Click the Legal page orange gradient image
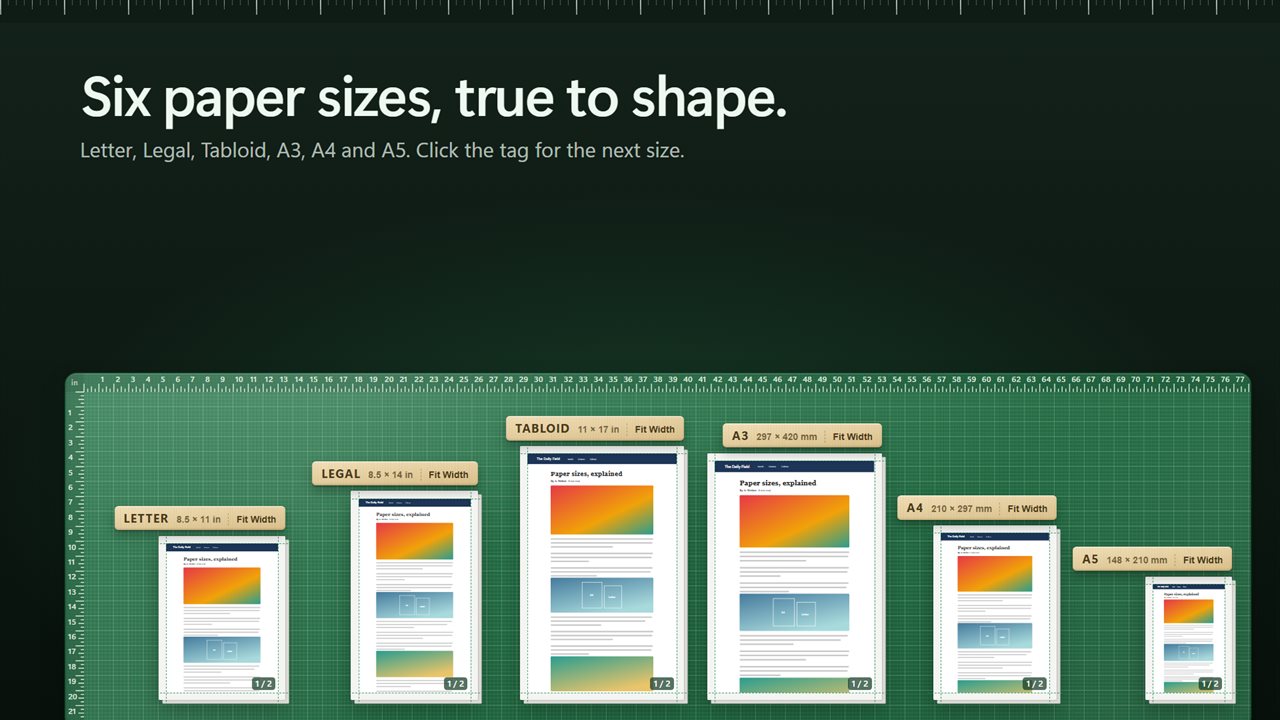 pos(414,541)
